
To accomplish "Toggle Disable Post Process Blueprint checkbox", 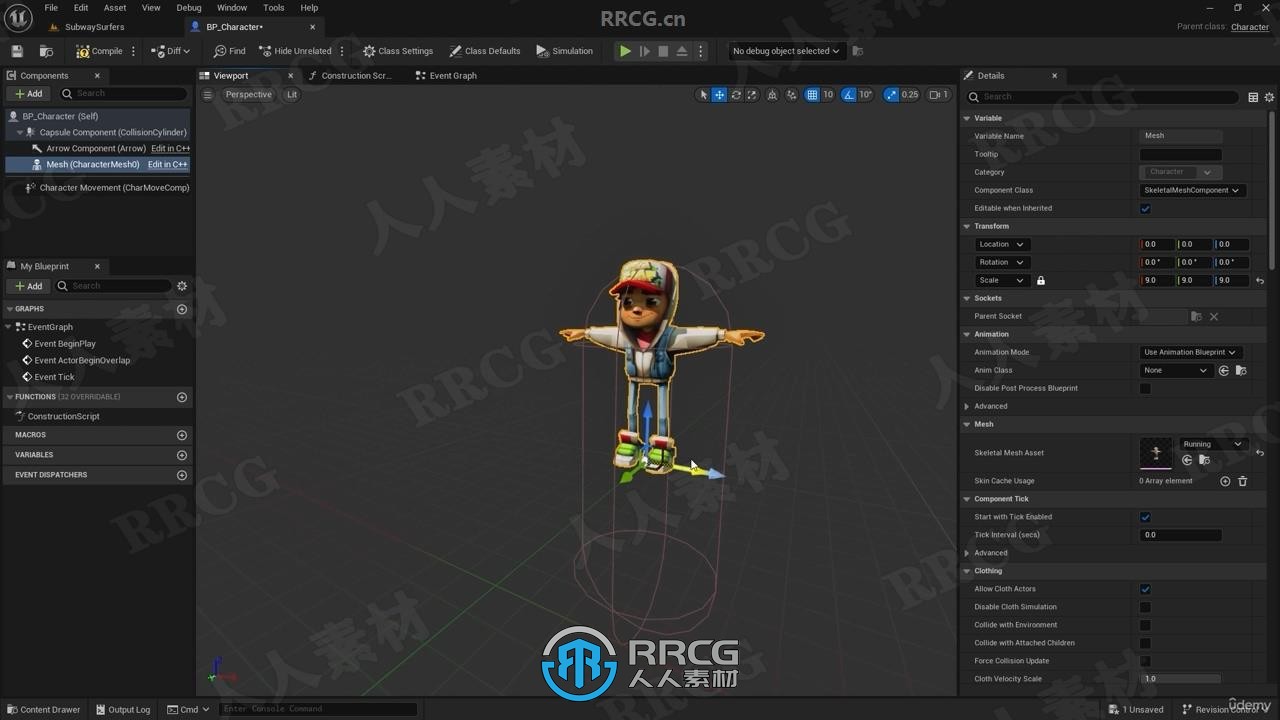I will (1145, 389).
